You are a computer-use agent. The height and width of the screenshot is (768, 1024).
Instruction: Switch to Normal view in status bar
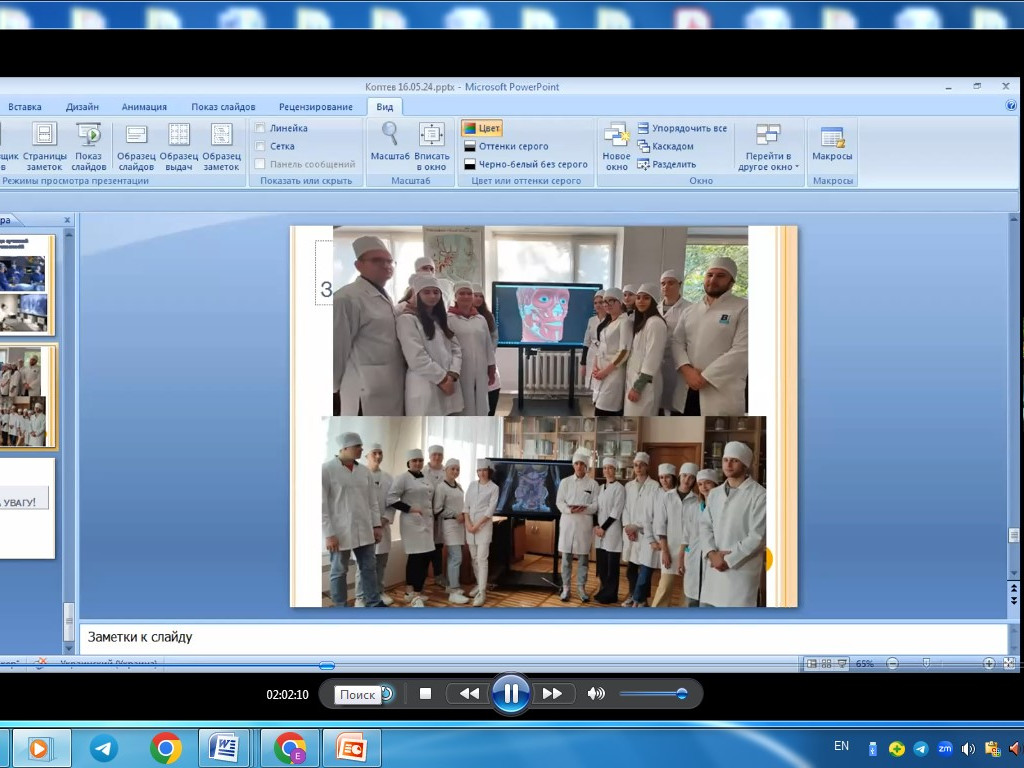pyautogui.click(x=812, y=664)
